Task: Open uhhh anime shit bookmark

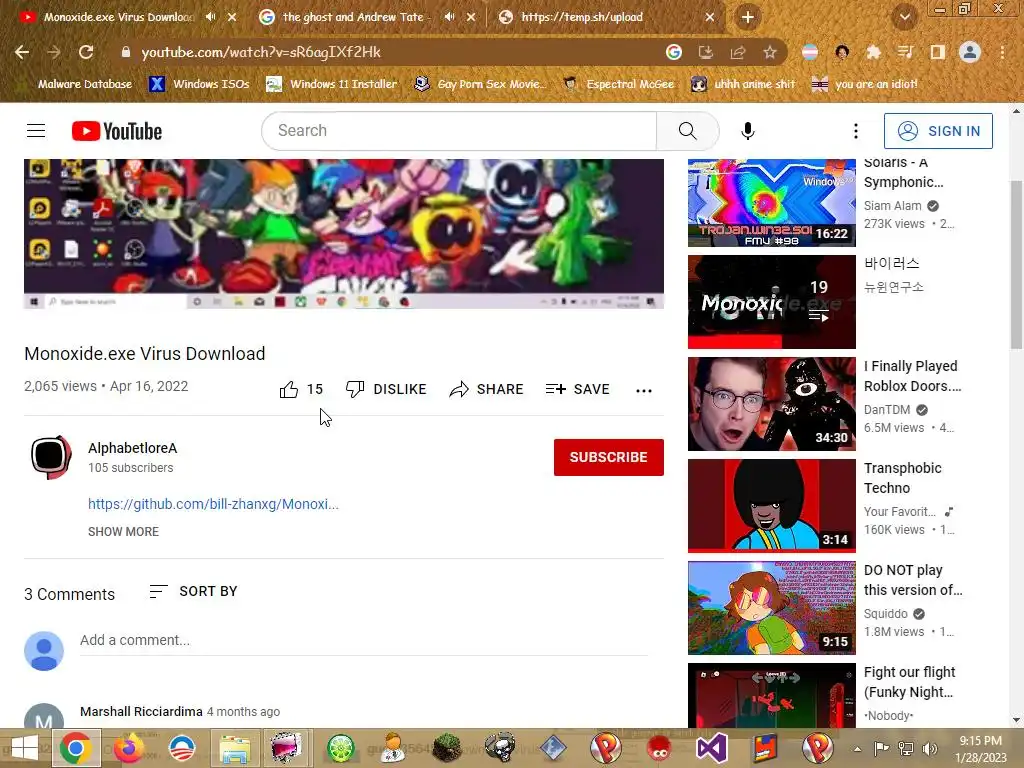Action: point(743,84)
